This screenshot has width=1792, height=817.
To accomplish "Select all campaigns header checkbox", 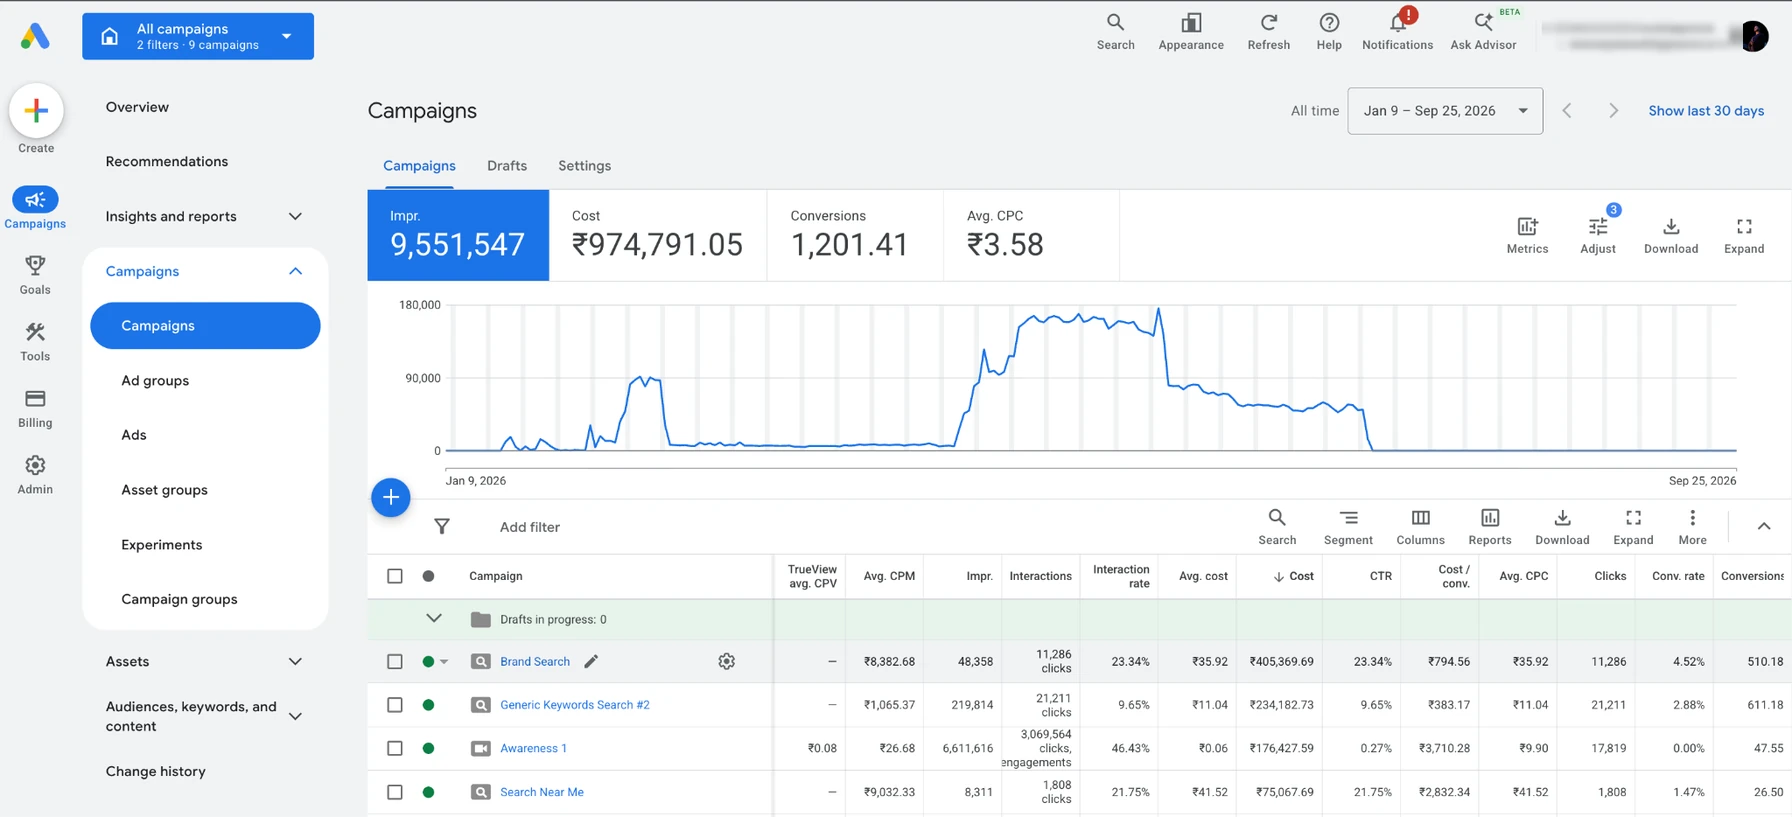I will (x=395, y=576).
